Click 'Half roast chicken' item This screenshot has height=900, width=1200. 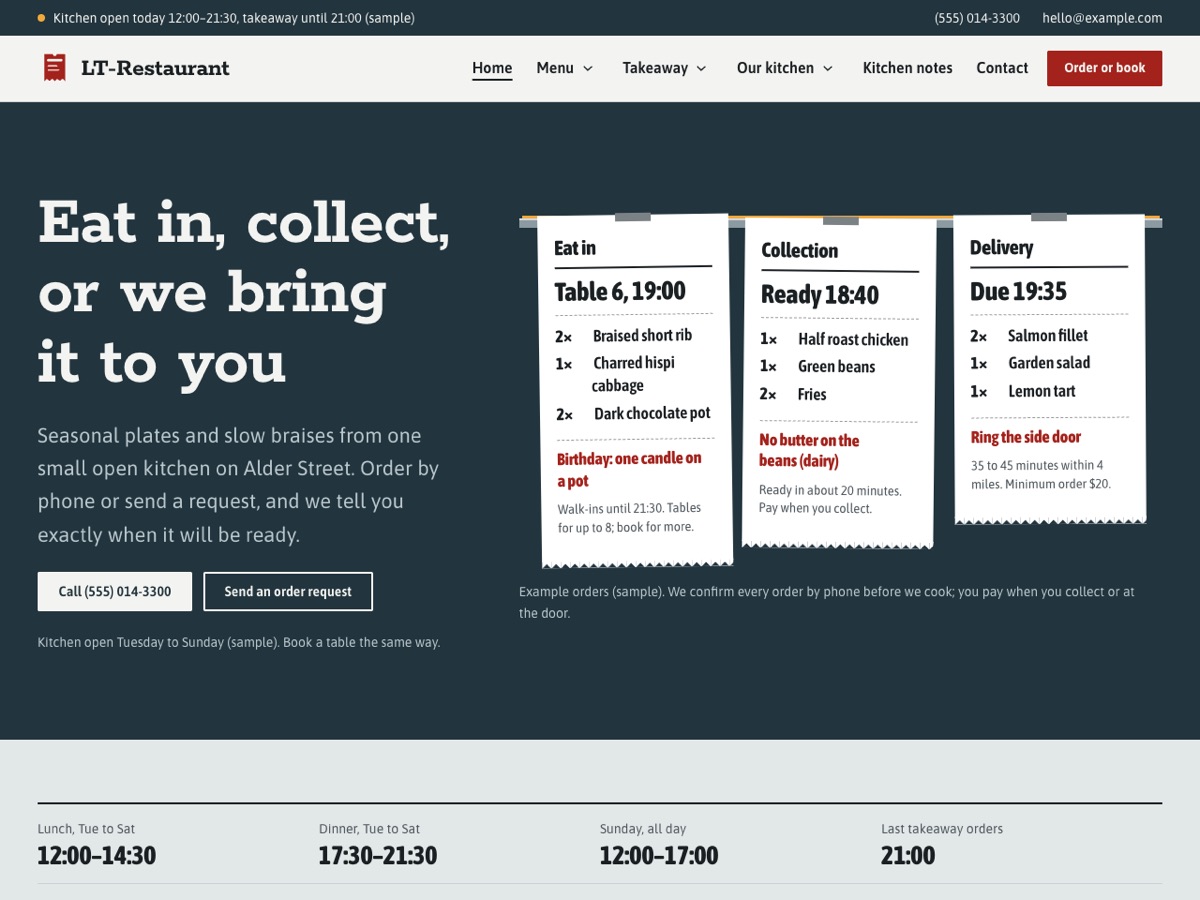853,340
